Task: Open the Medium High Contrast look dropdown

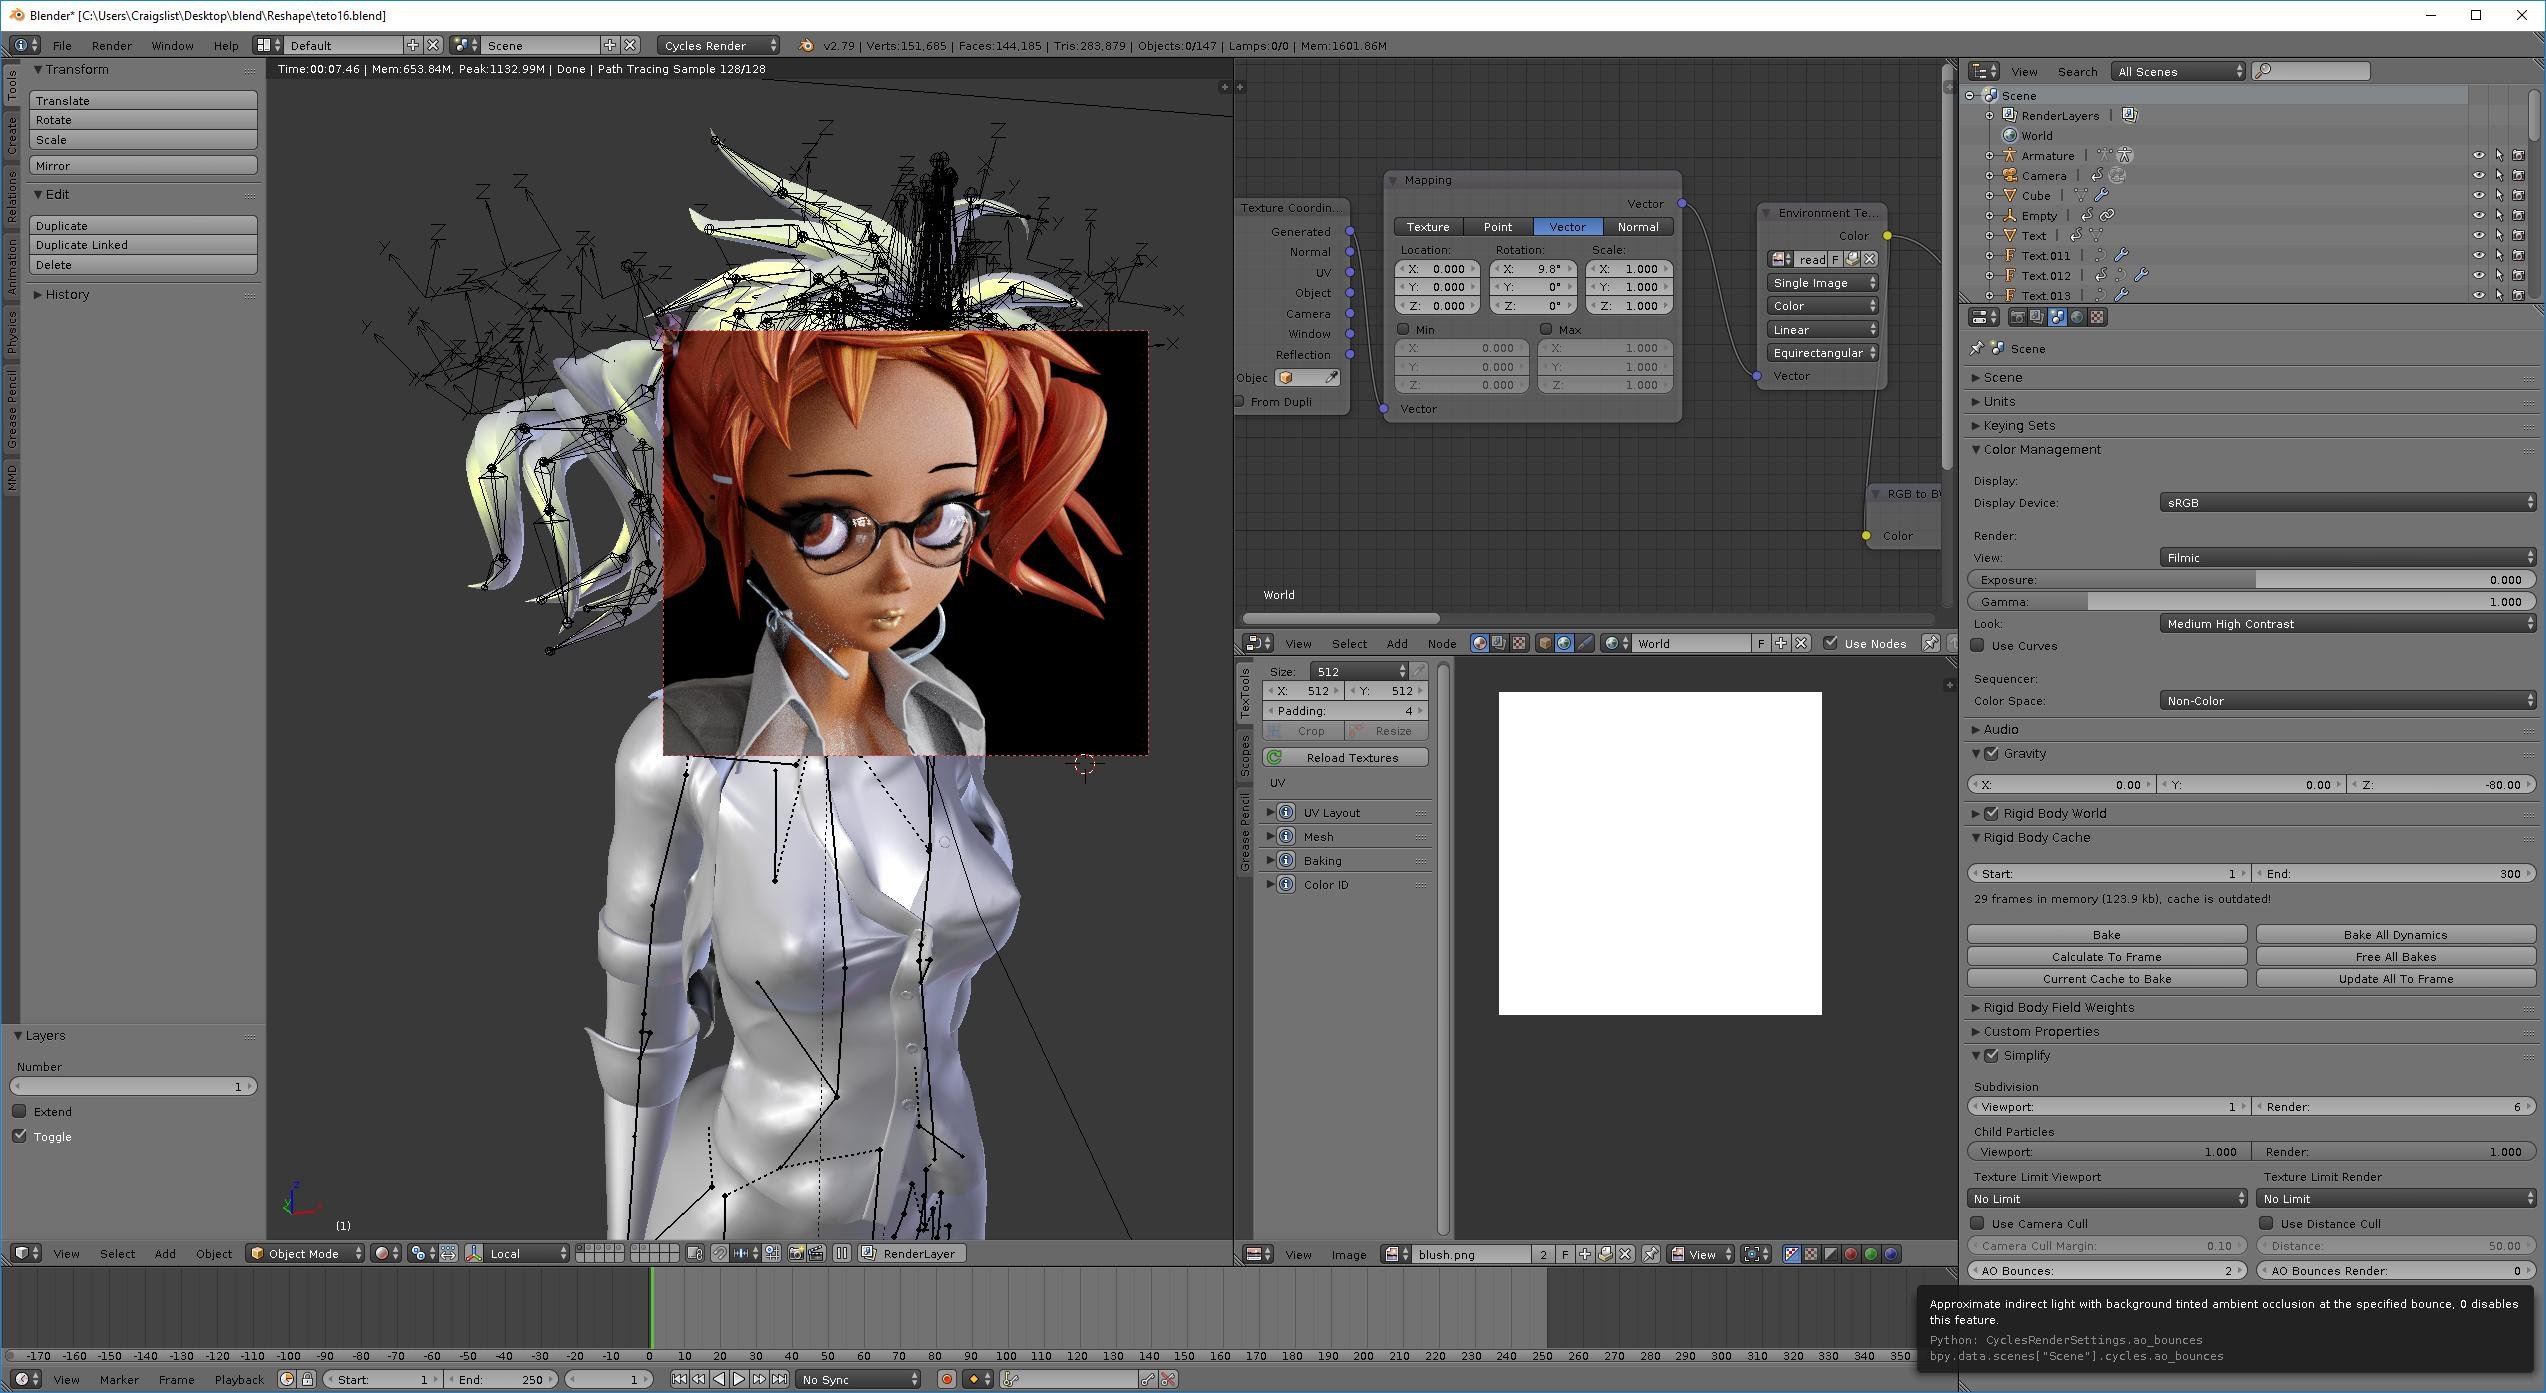Action: 2347,624
